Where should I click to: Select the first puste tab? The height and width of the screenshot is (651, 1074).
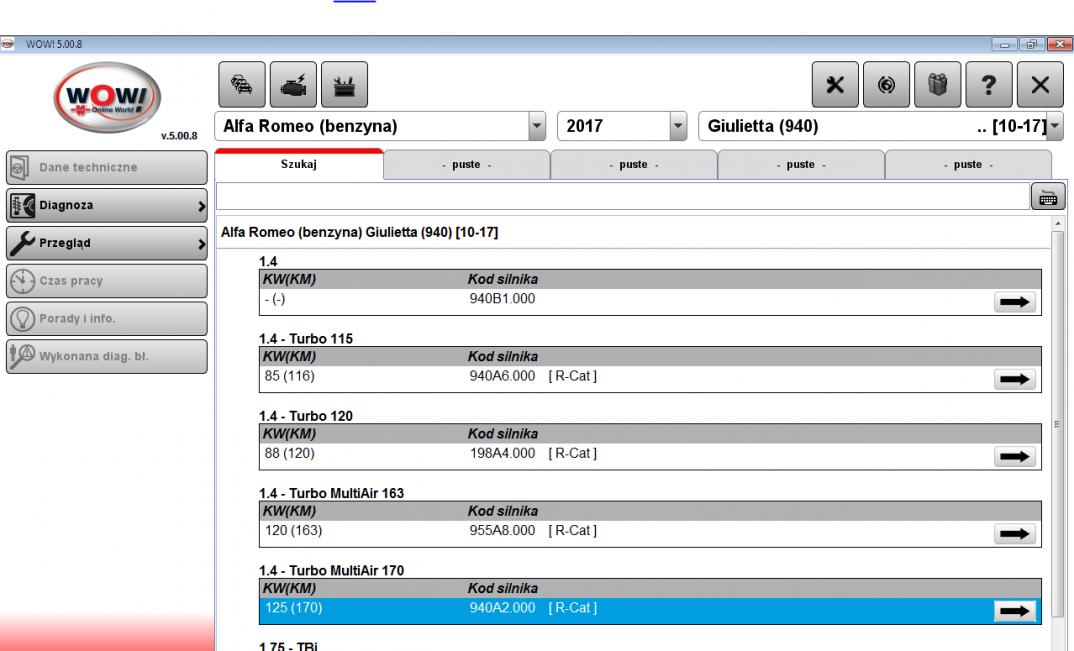click(x=466, y=164)
